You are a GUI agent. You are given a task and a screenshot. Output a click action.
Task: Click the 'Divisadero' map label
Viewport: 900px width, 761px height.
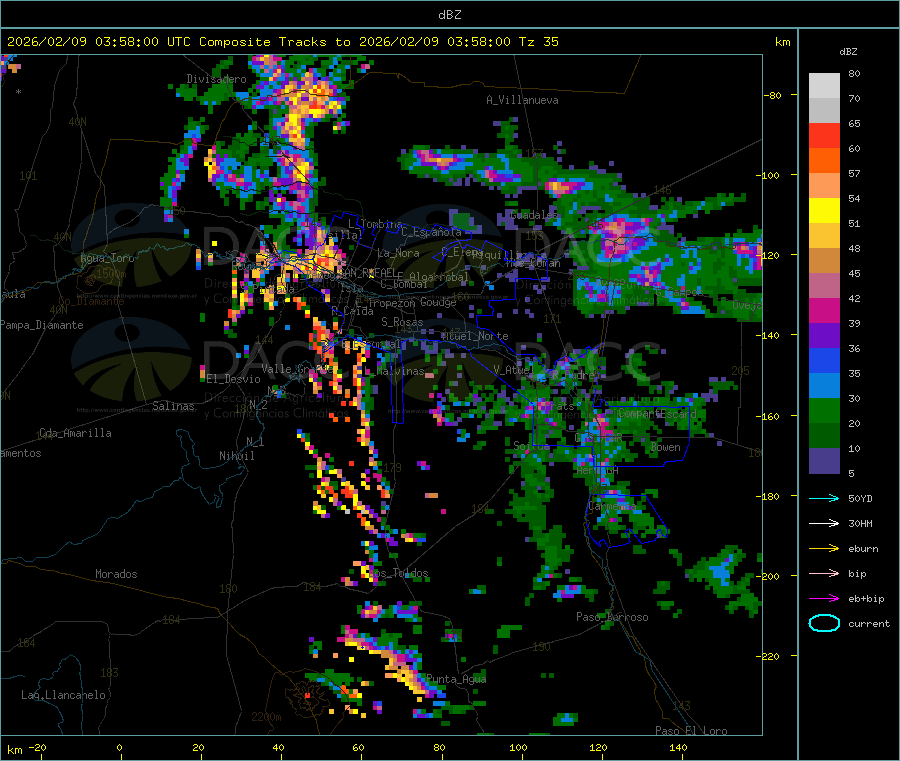click(216, 79)
